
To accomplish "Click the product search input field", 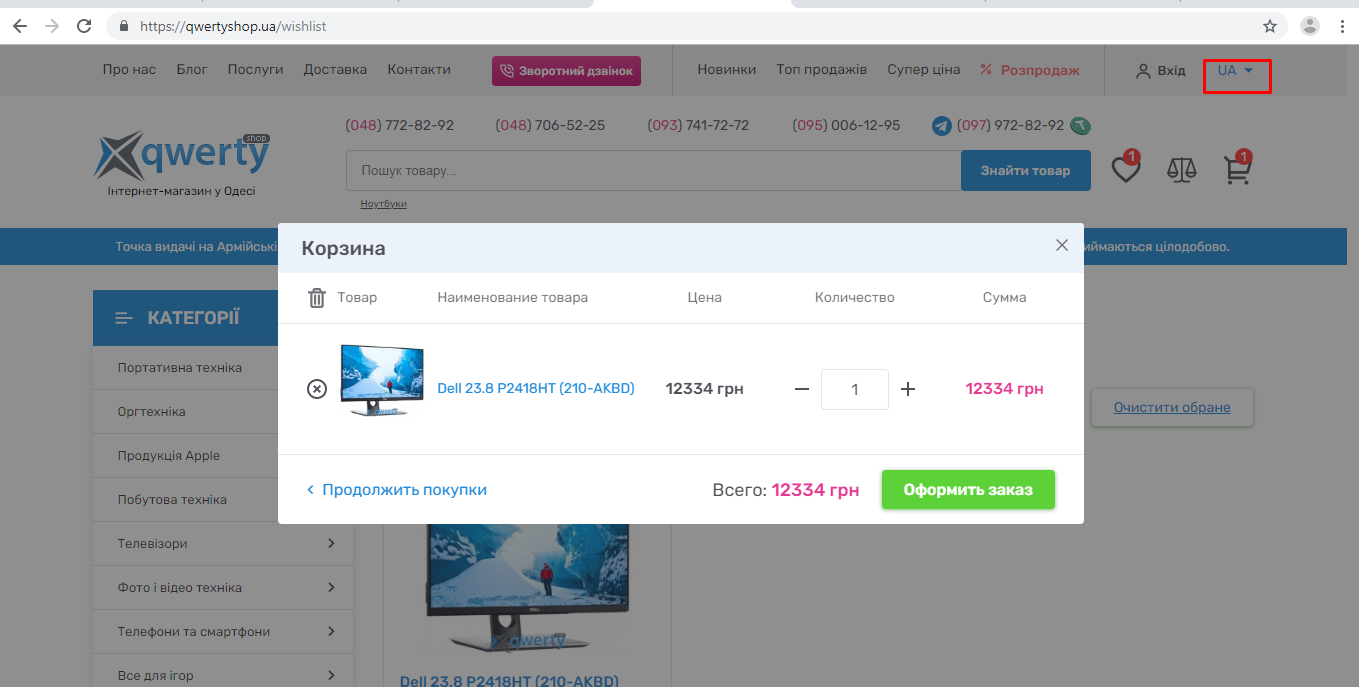I will tap(653, 171).
